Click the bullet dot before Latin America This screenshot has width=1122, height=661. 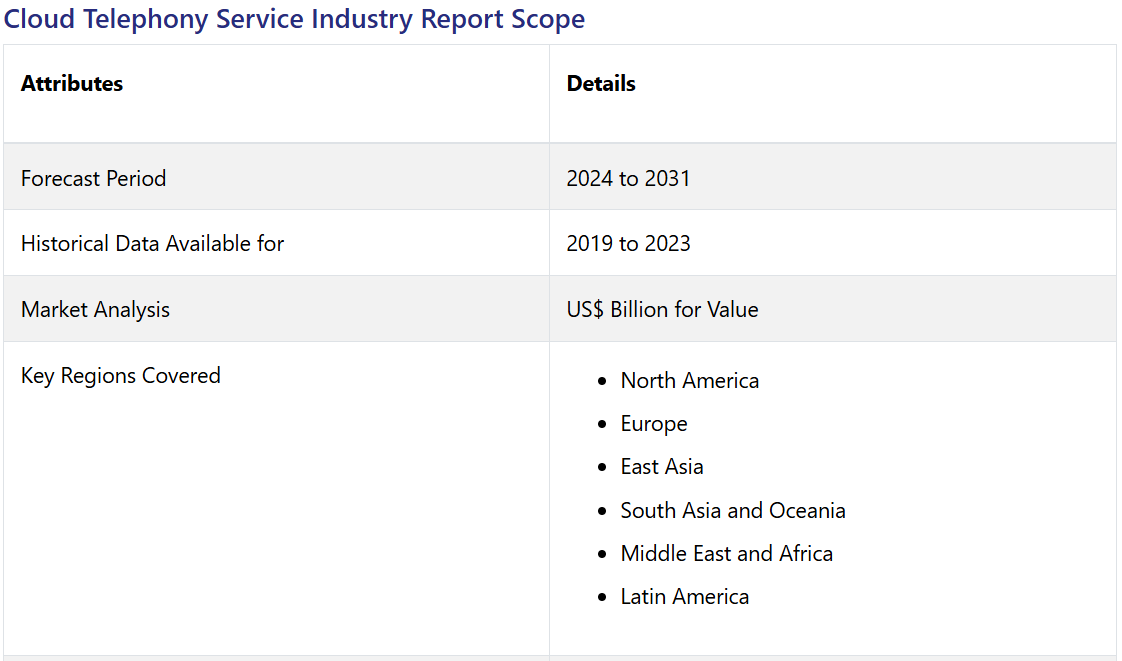coord(601,598)
